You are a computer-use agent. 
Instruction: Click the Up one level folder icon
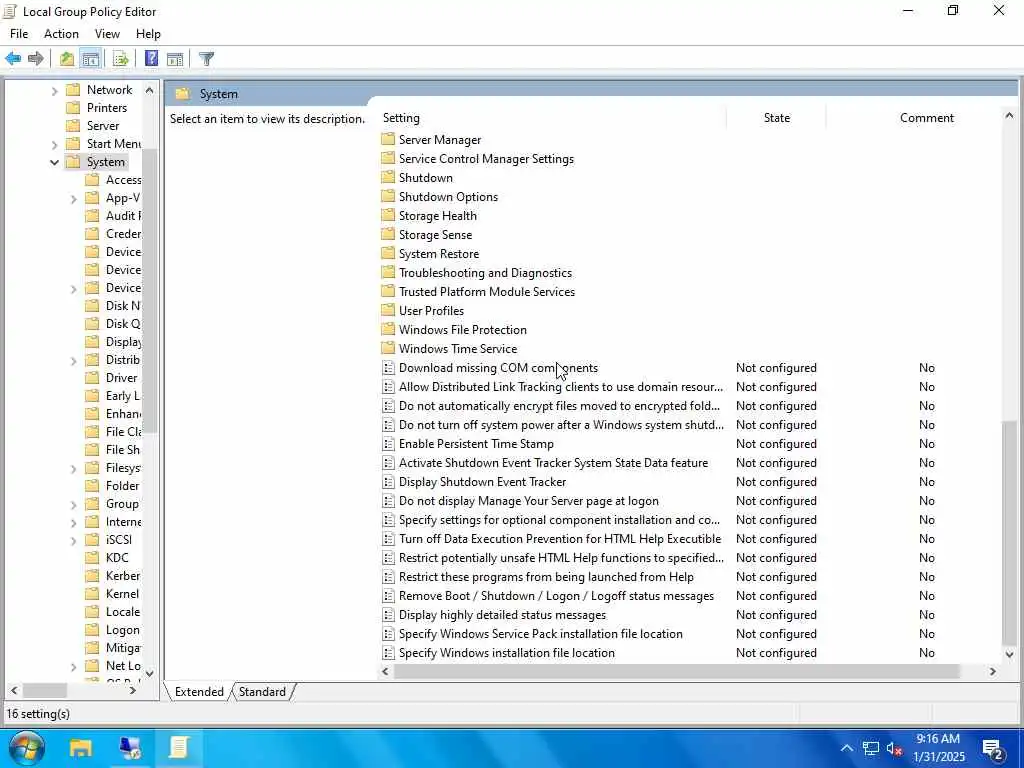[67, 59]
